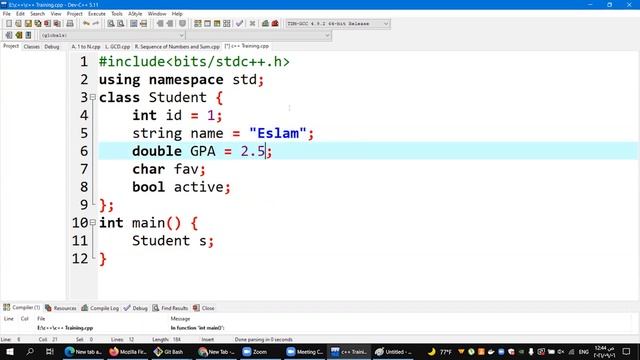The height and width of the screenshot is (360, 640).
Task: Click the Compile toolbar icon
Action: point(198,24)
